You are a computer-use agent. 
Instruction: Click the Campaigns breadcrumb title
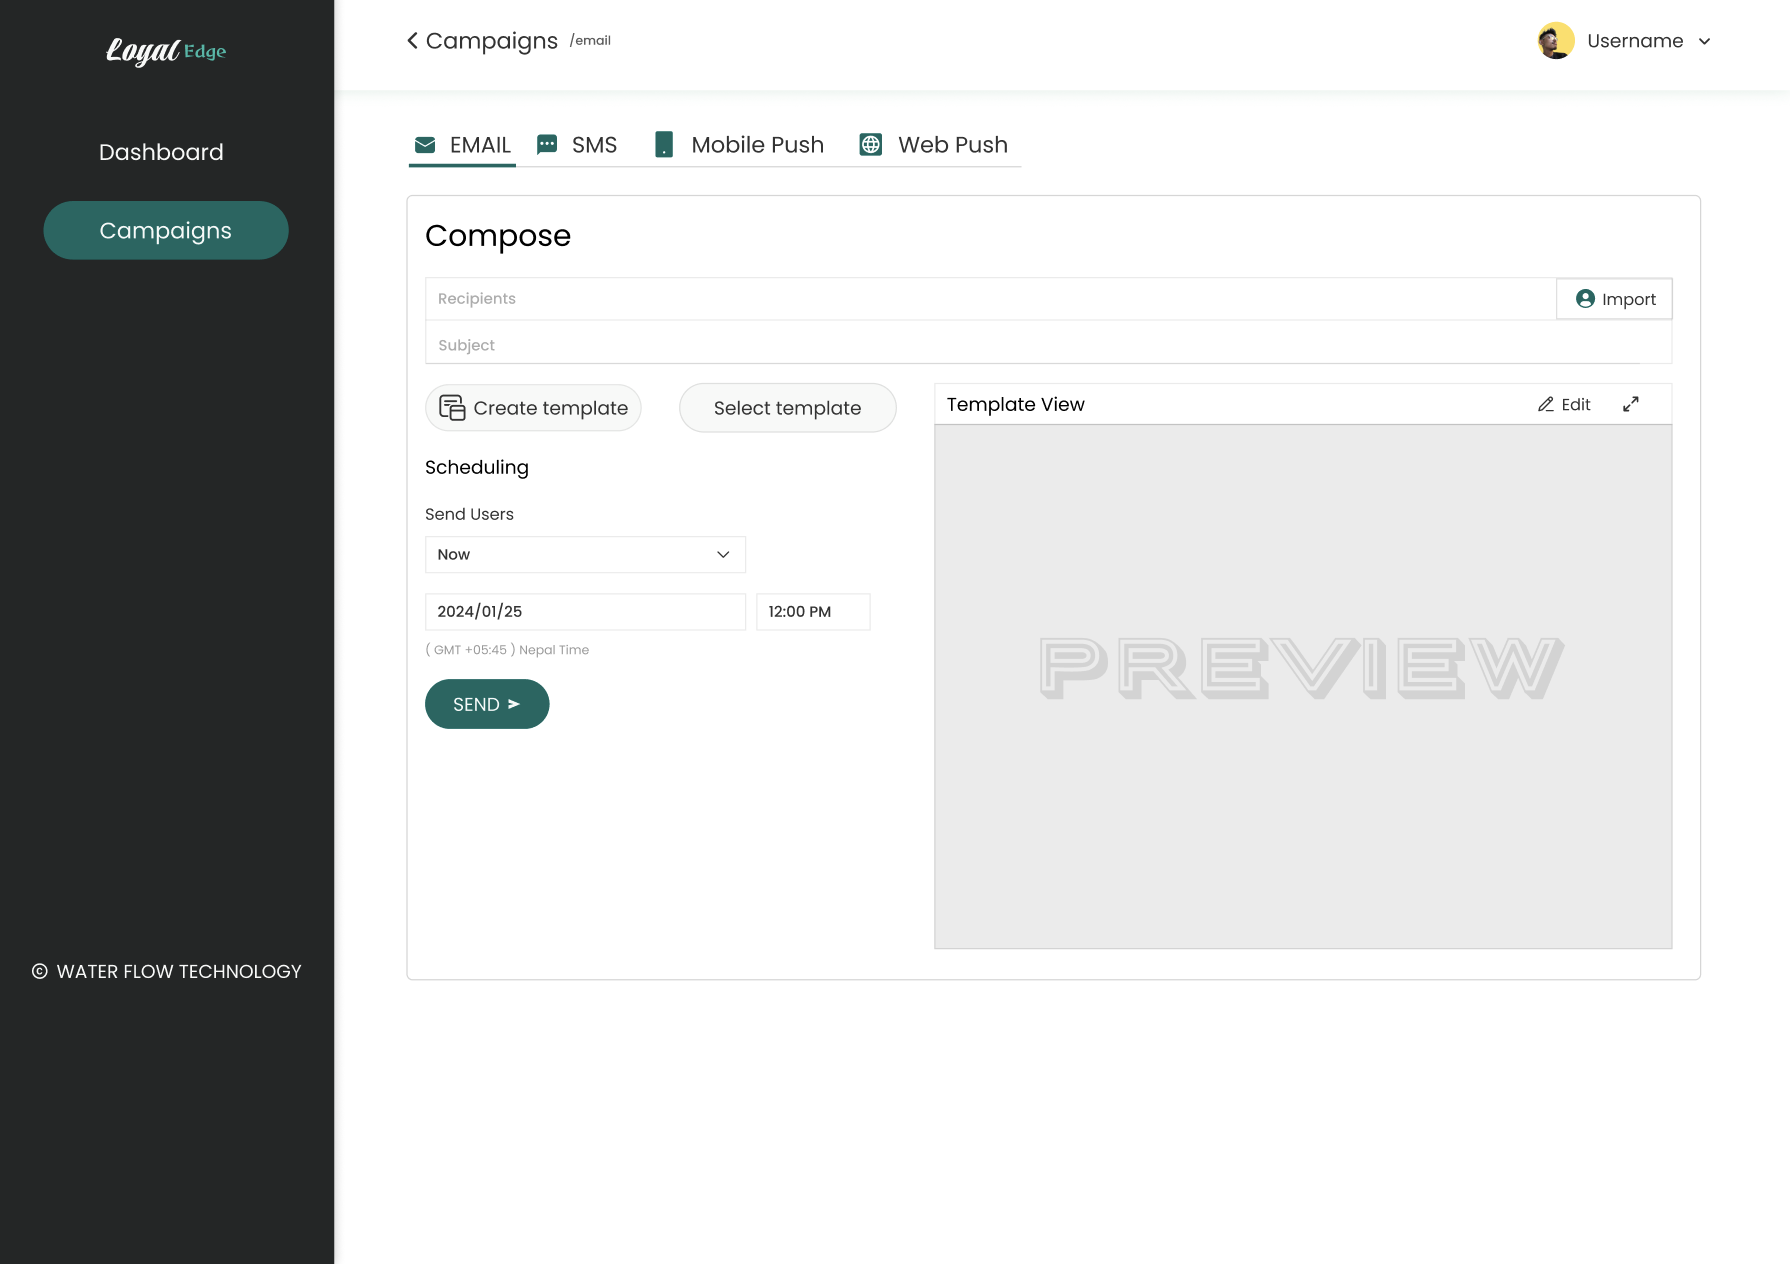pos(492,41)
